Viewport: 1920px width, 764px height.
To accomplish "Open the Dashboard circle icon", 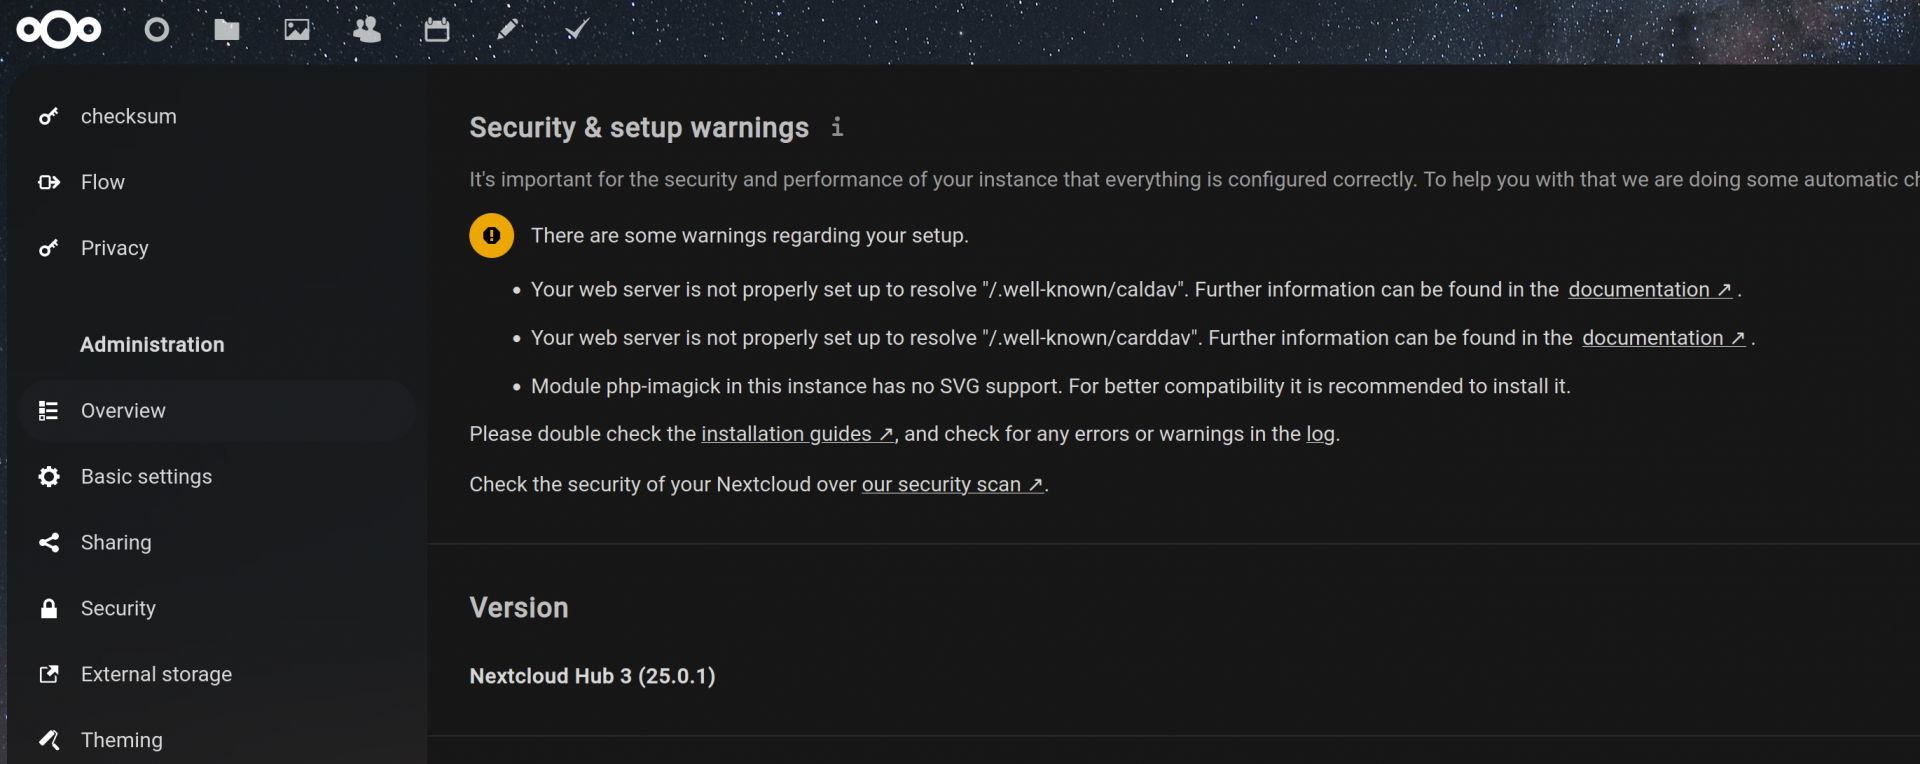I will pos(157,30).
